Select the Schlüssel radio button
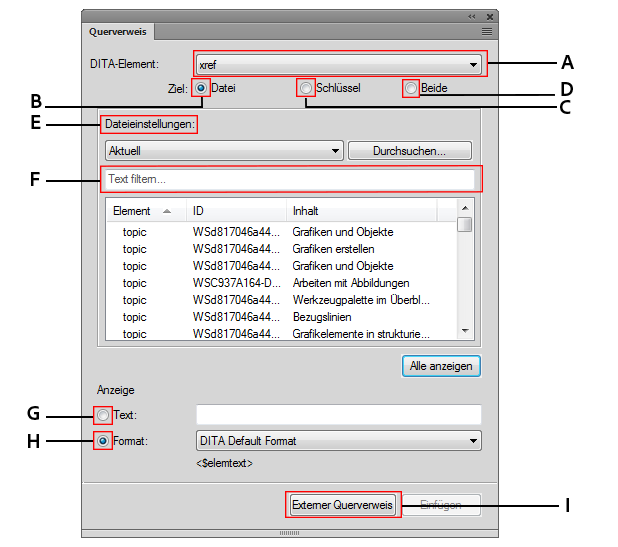The height and width of the screenshot is (547, 618). [306, 88]
